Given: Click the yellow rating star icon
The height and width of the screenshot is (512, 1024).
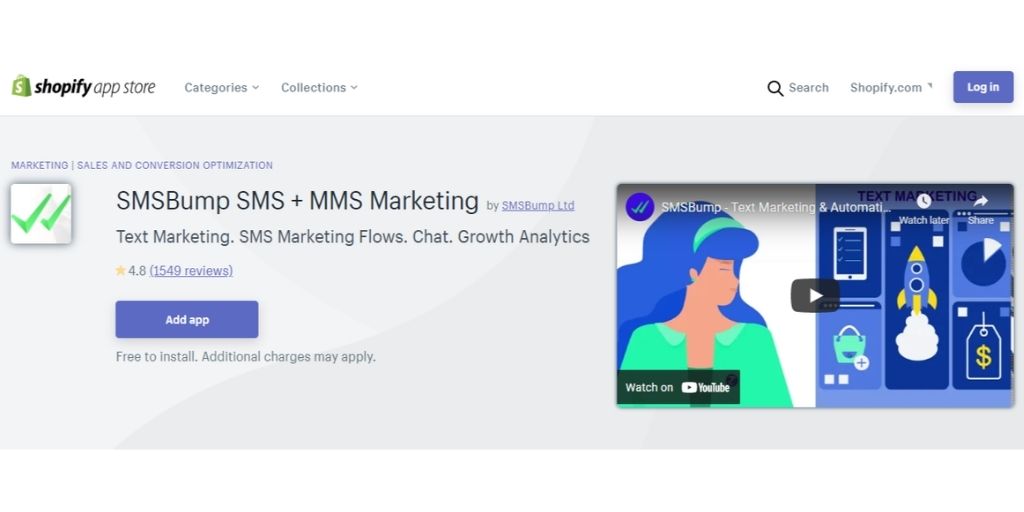Looking at the screenshot, I should (x=120, y=270).
